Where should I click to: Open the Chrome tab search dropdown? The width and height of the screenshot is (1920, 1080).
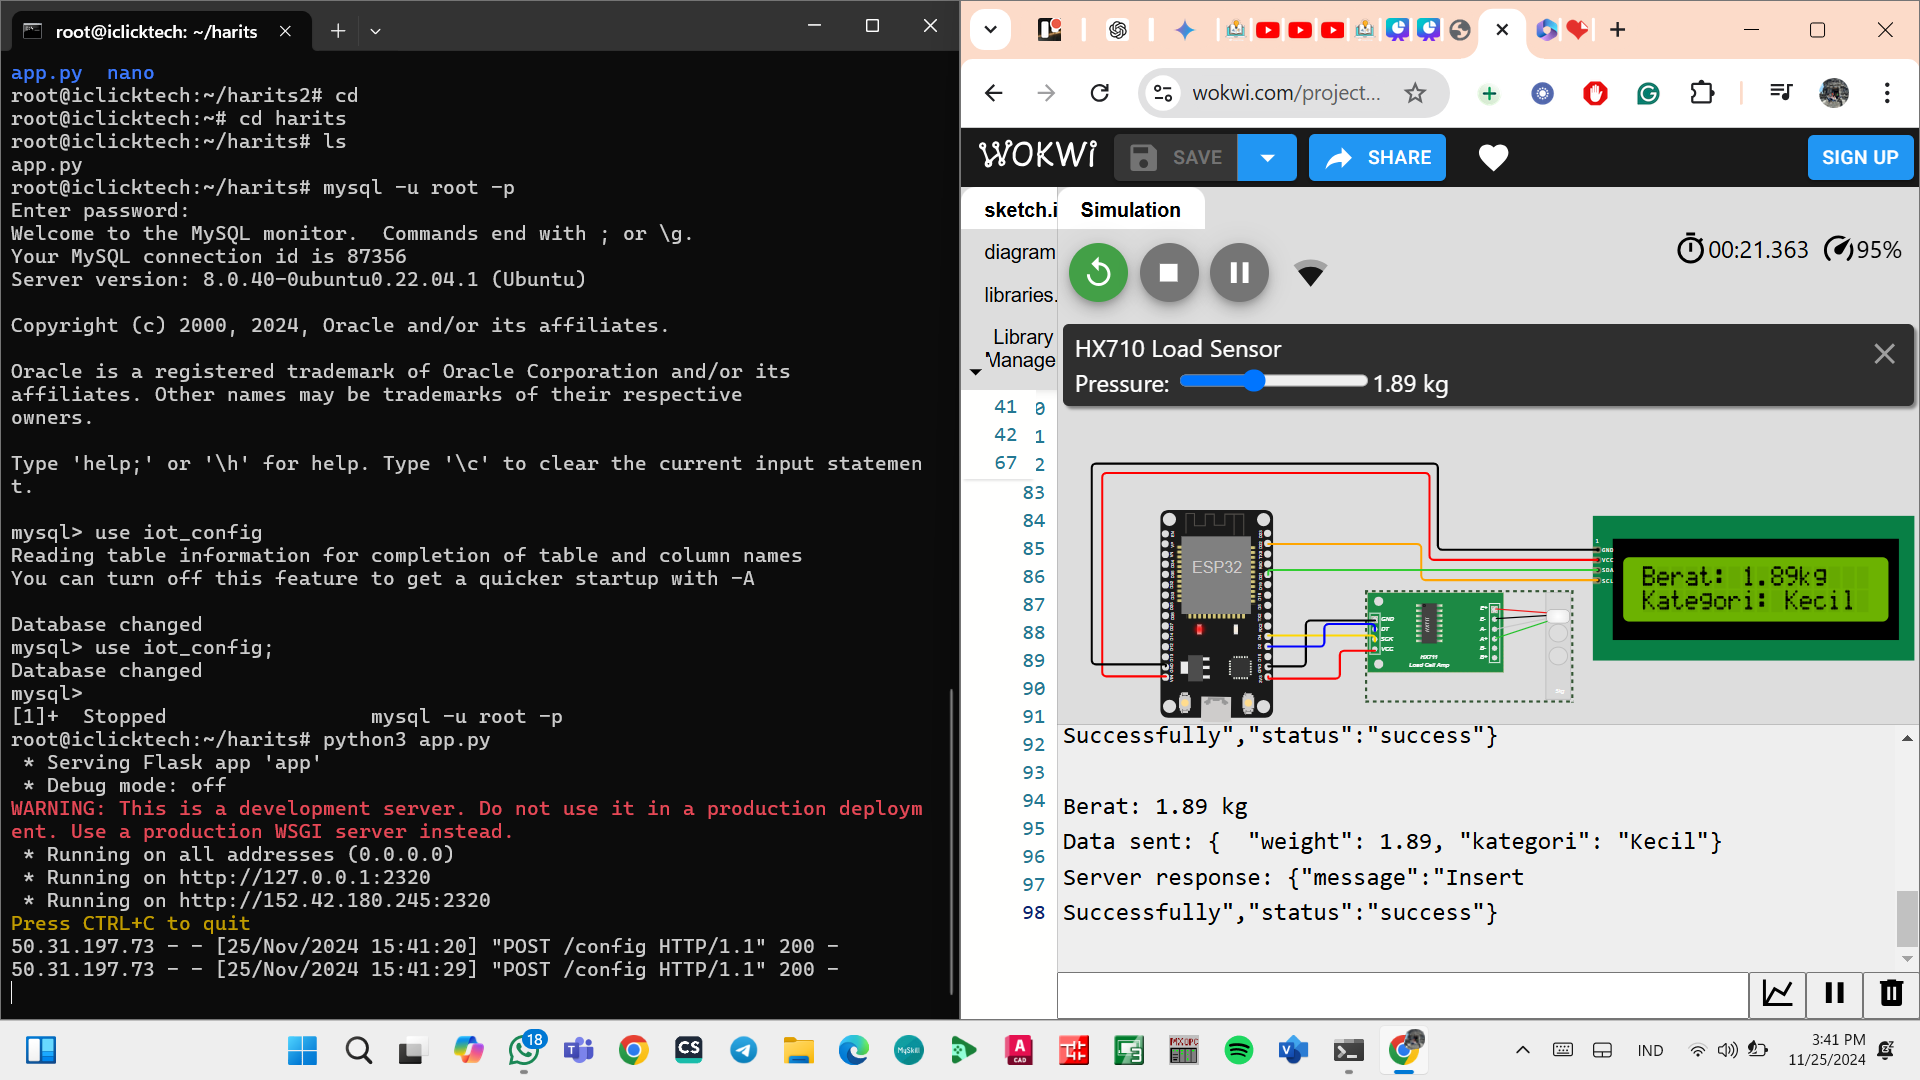click(x=990, y=30)
